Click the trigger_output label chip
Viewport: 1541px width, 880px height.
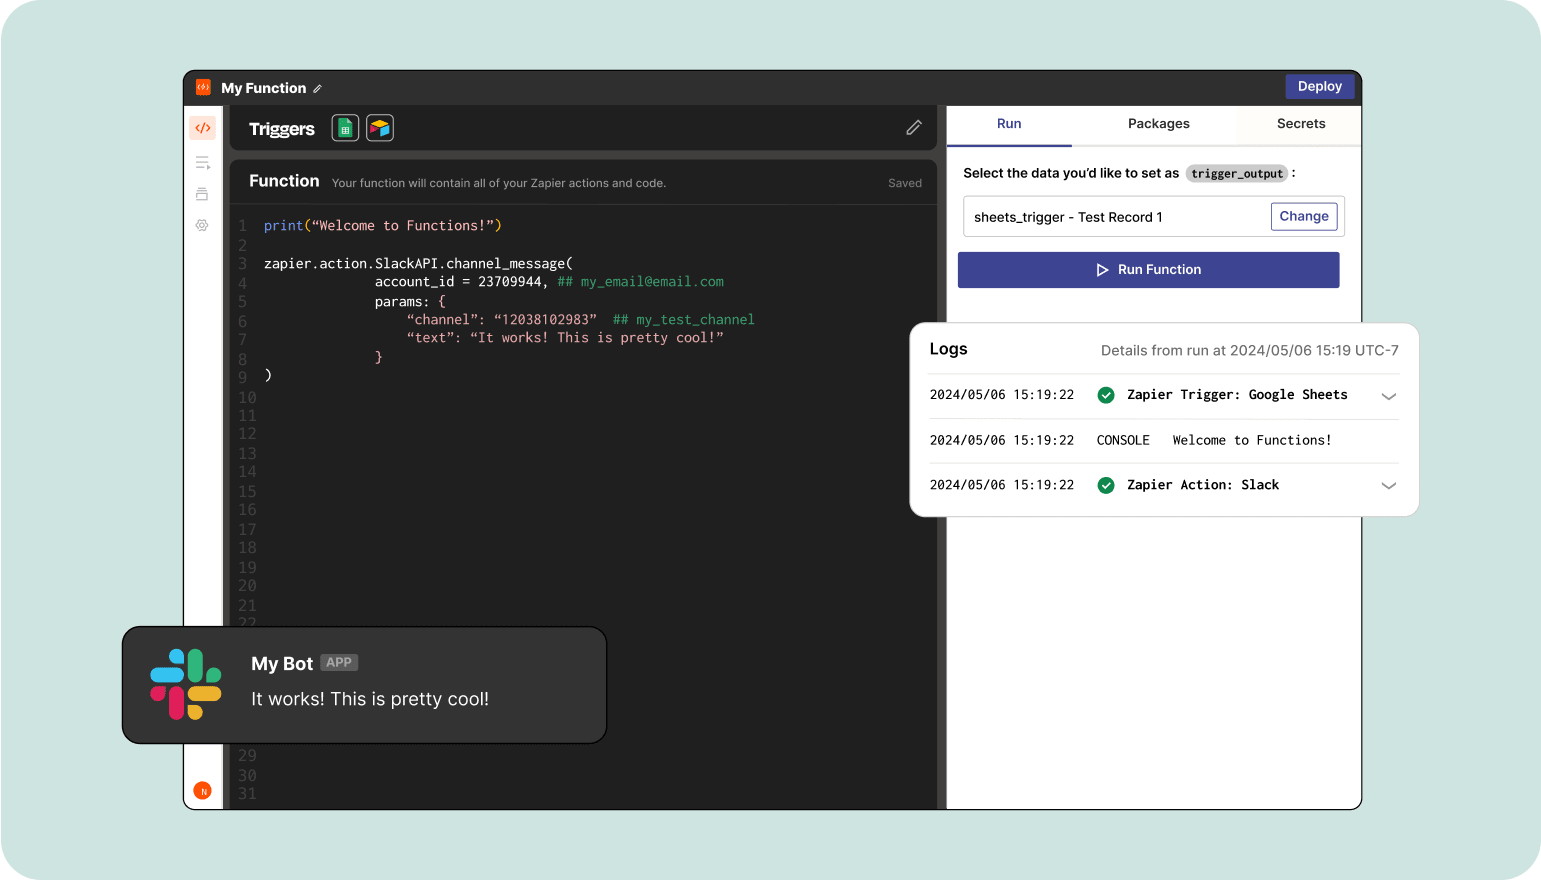(1236, 173)
